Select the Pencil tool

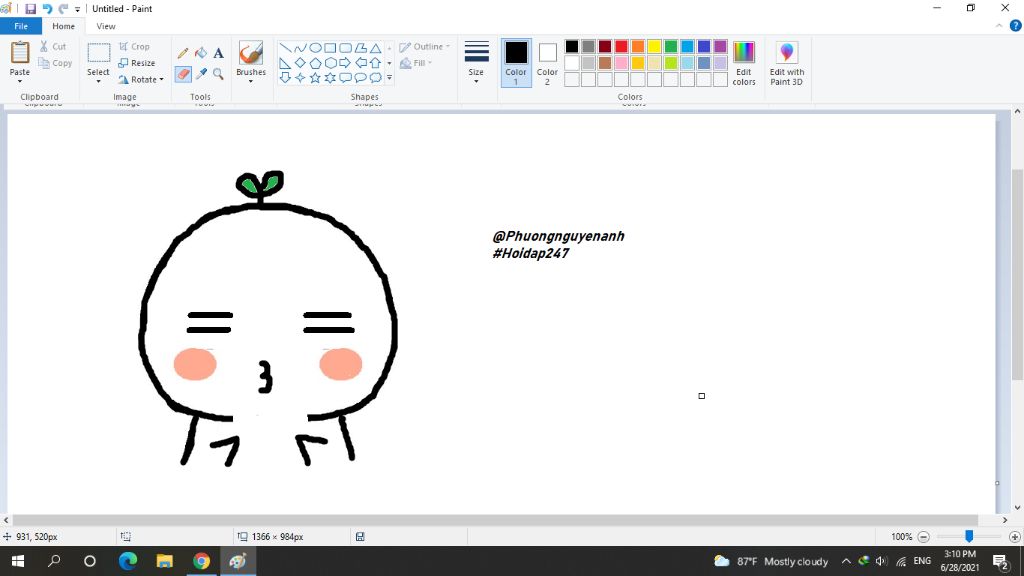click(183, 53)
